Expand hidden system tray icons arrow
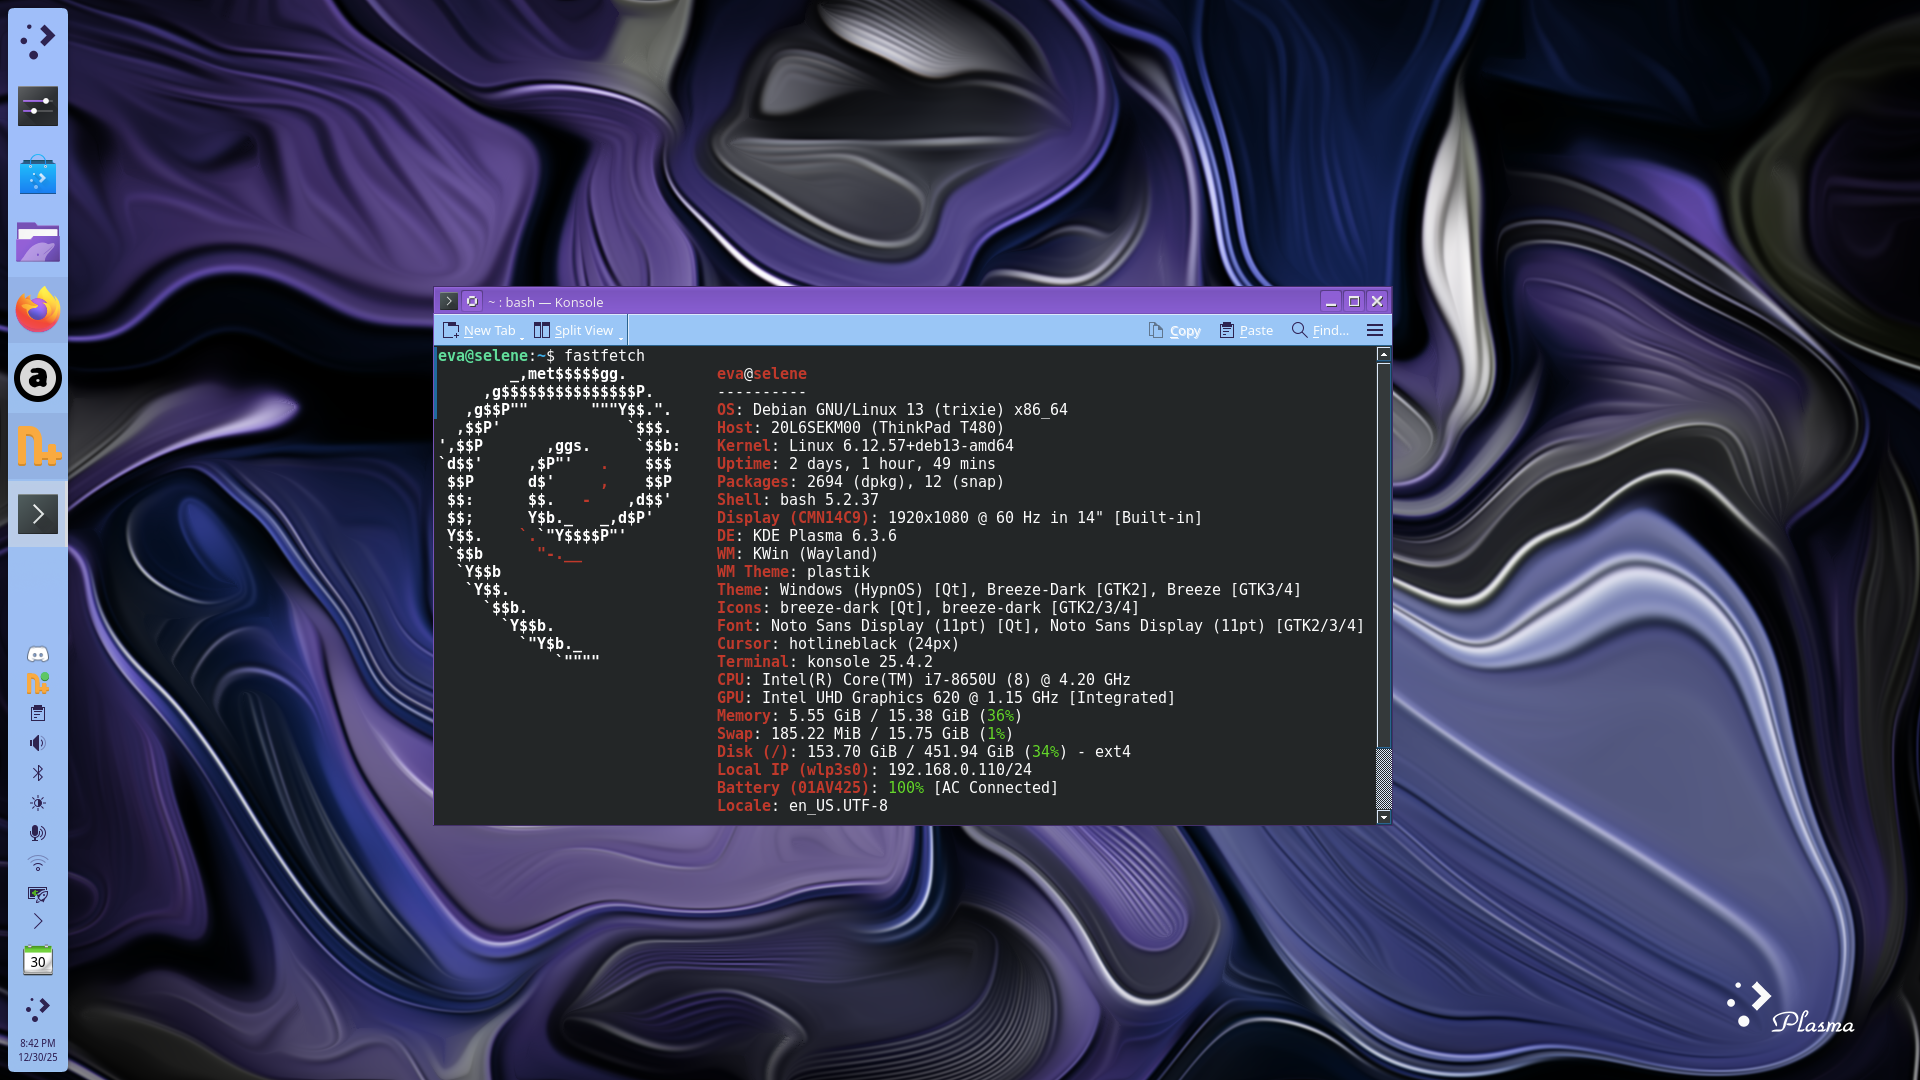The width and height of the screenshot is (1920, 1080). (38, 921)
